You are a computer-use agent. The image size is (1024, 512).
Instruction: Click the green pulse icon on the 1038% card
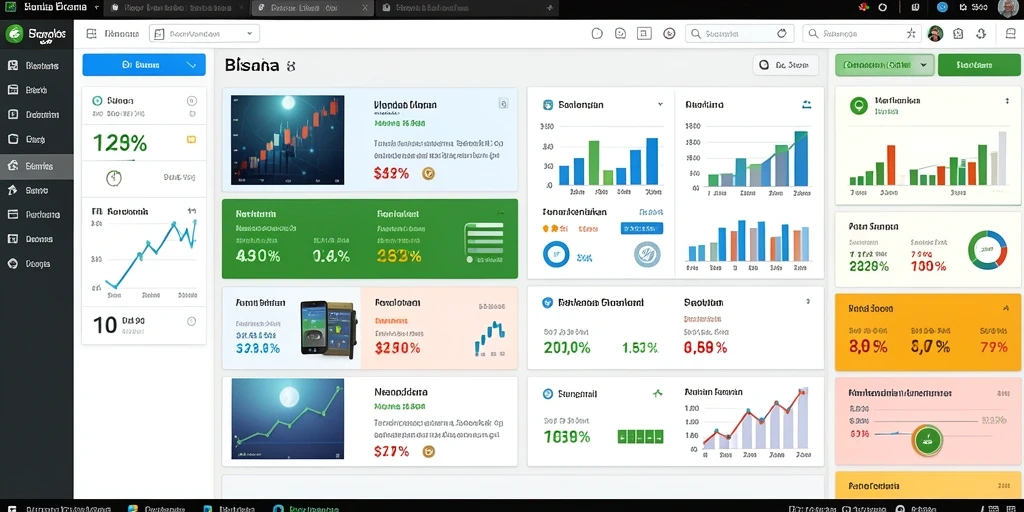click(x=657, y=394)
